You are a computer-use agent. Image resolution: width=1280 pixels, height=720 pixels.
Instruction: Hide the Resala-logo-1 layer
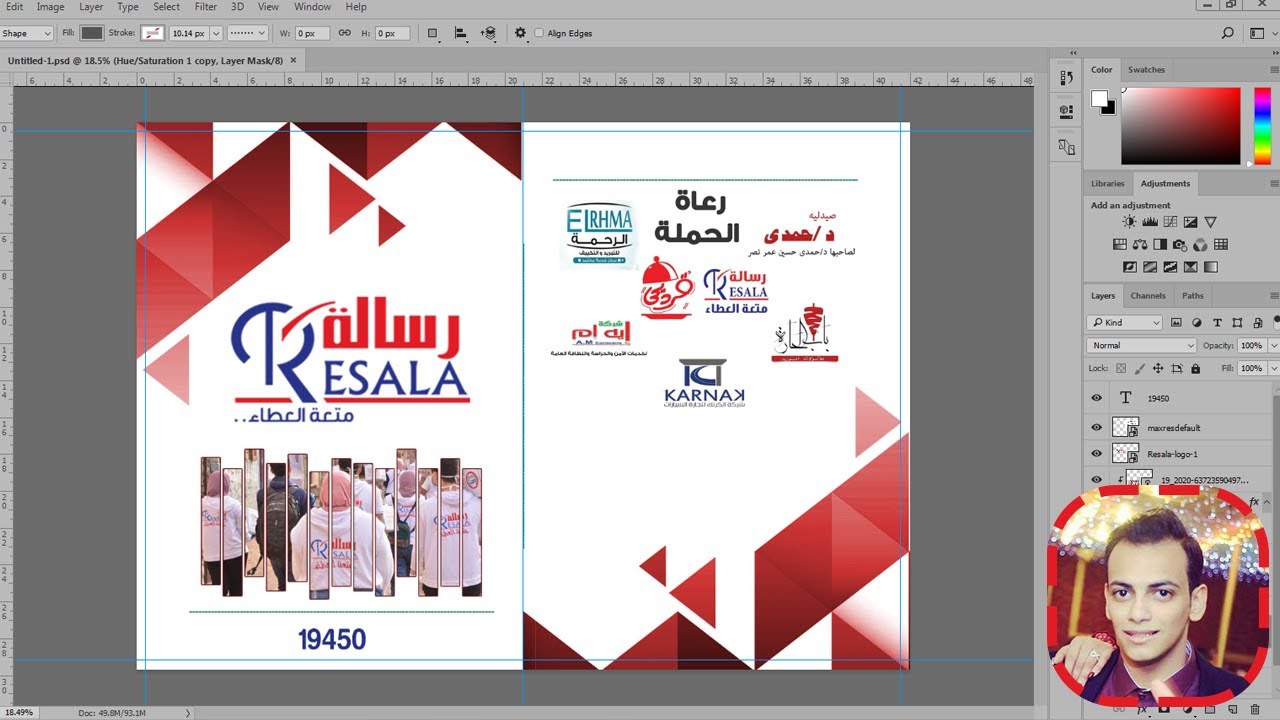pyautogui.click(x=1096, y=454)
